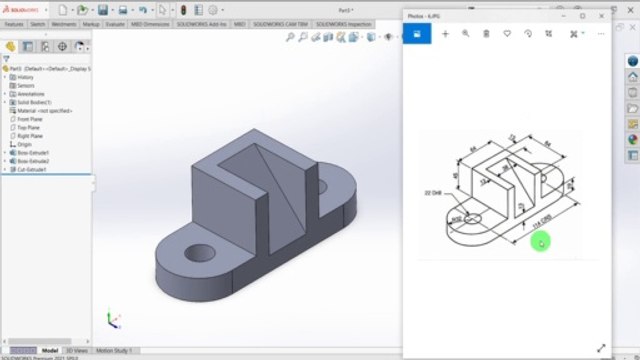Click the Display Style cube icon
640x360 pixels.
(x=371, y=37)
